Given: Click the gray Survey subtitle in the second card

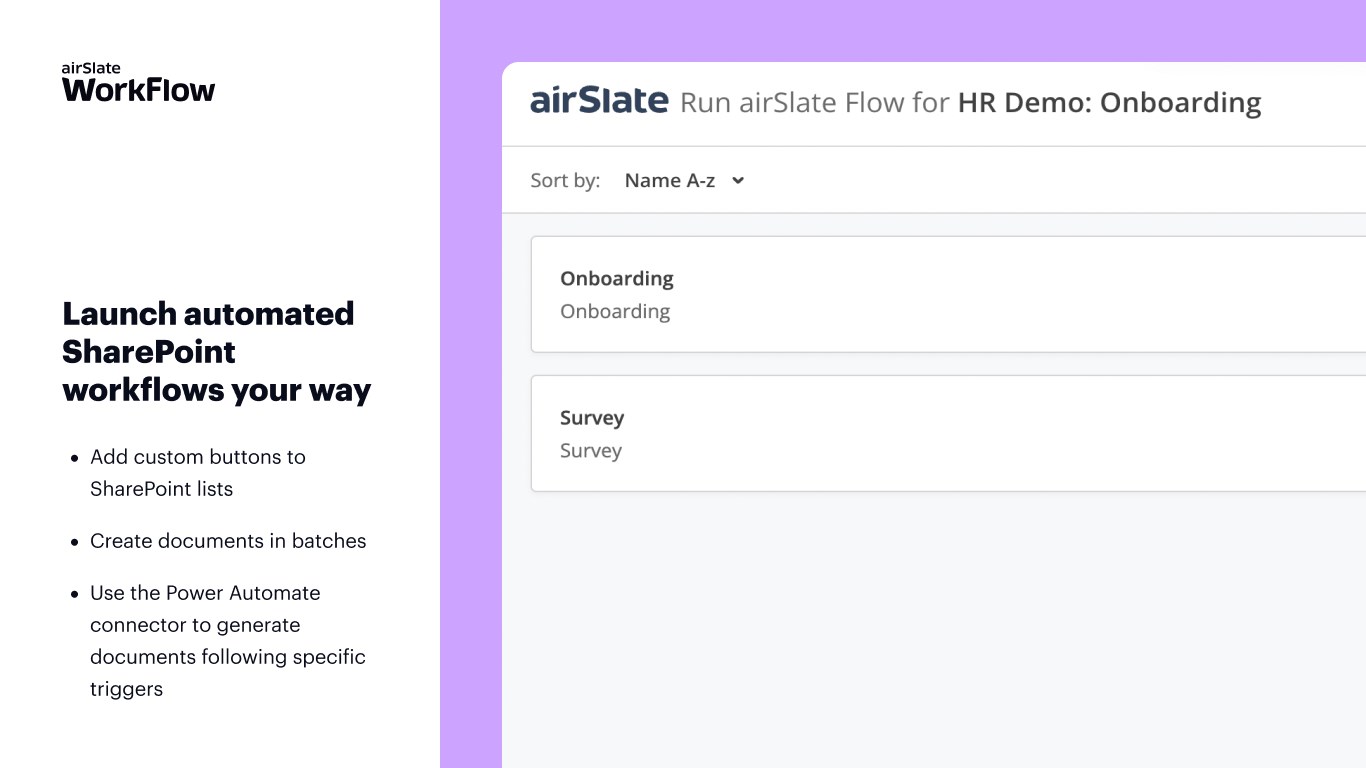Looking at the screenshot, I should click(x=591, y=451).
